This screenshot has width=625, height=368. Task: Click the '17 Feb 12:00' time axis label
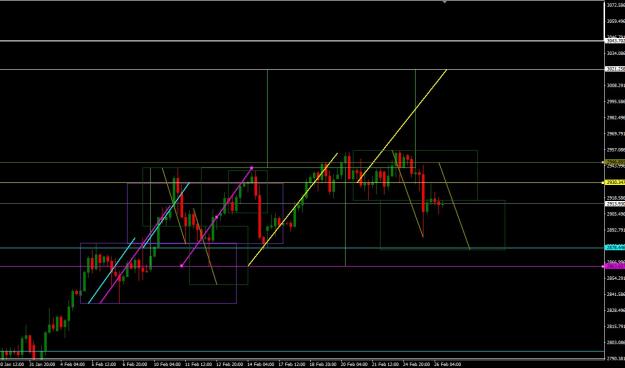pyautogui.click(x=291, y=364)
